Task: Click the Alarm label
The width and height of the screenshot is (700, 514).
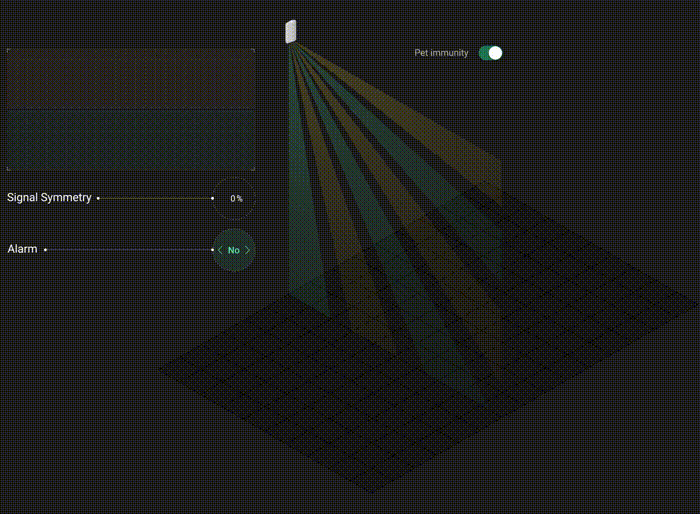Action: tap(22, 249)
